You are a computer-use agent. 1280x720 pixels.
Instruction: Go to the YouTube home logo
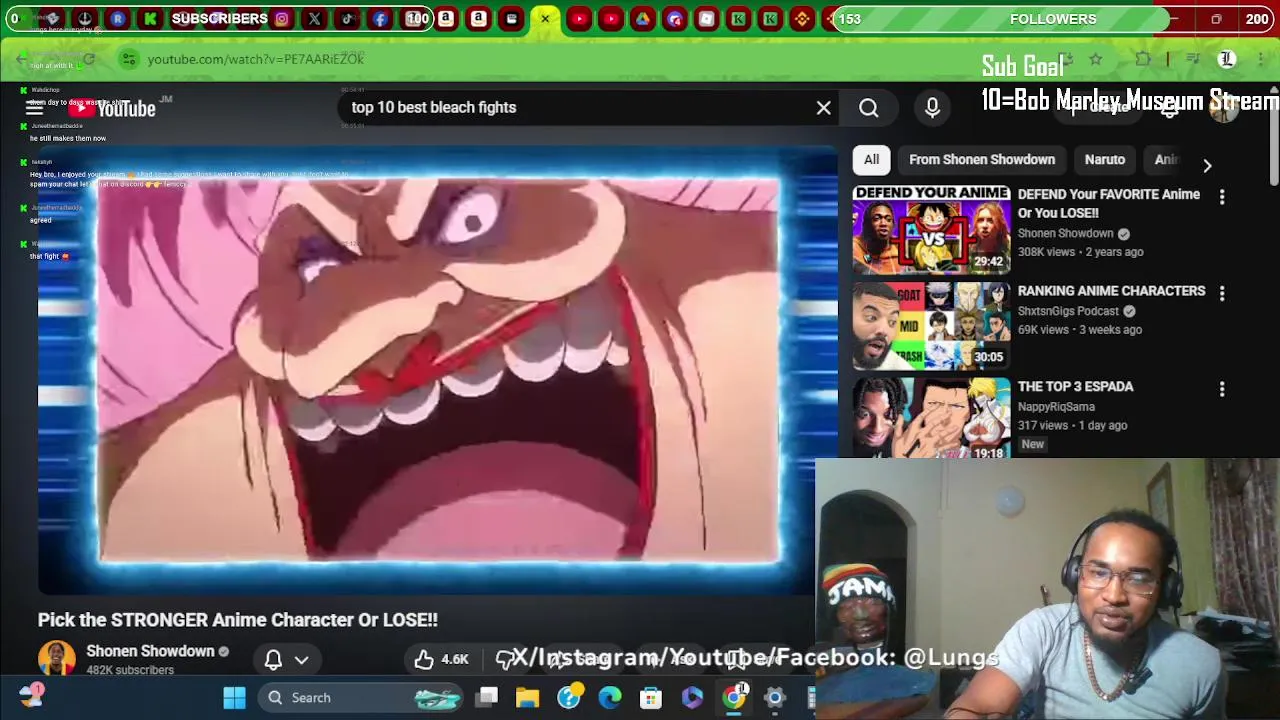112,108
